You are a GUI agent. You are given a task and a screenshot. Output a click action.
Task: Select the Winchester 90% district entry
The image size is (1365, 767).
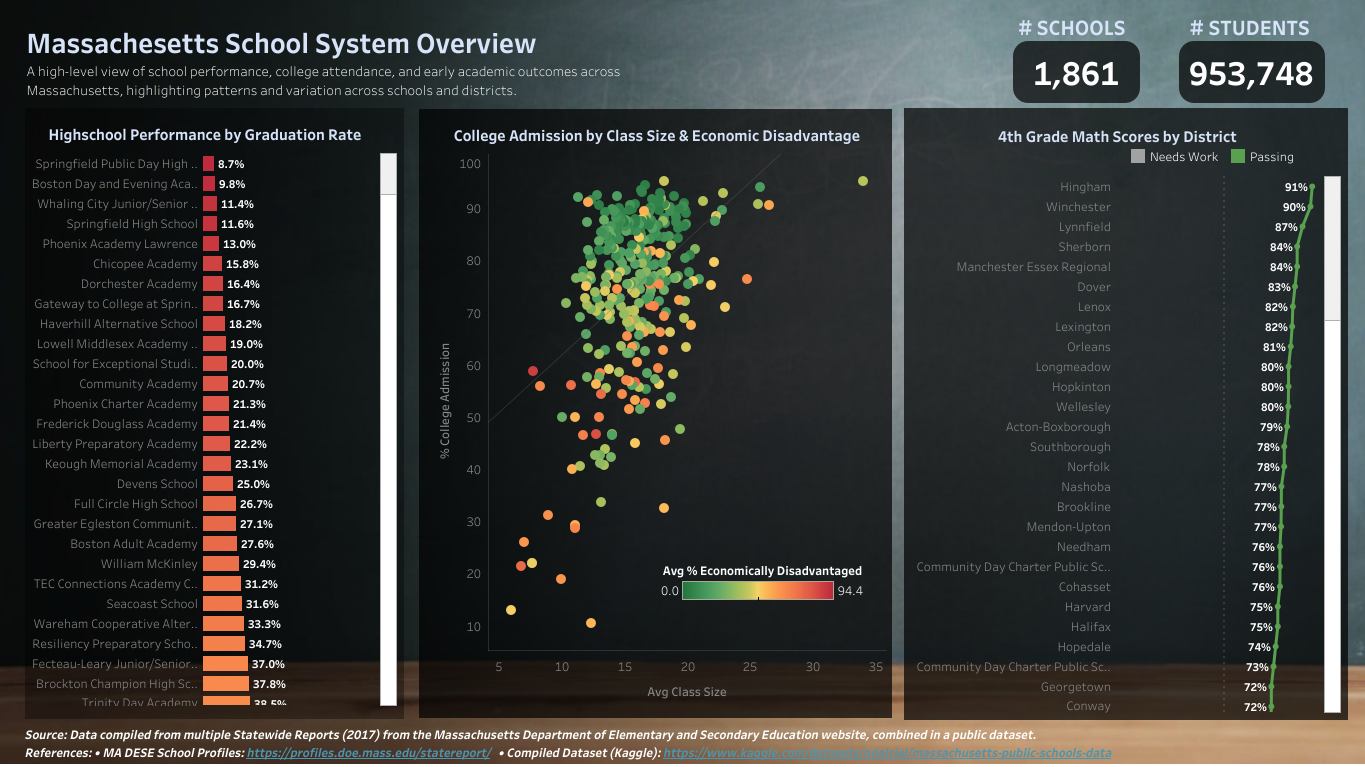(1083, 206)
